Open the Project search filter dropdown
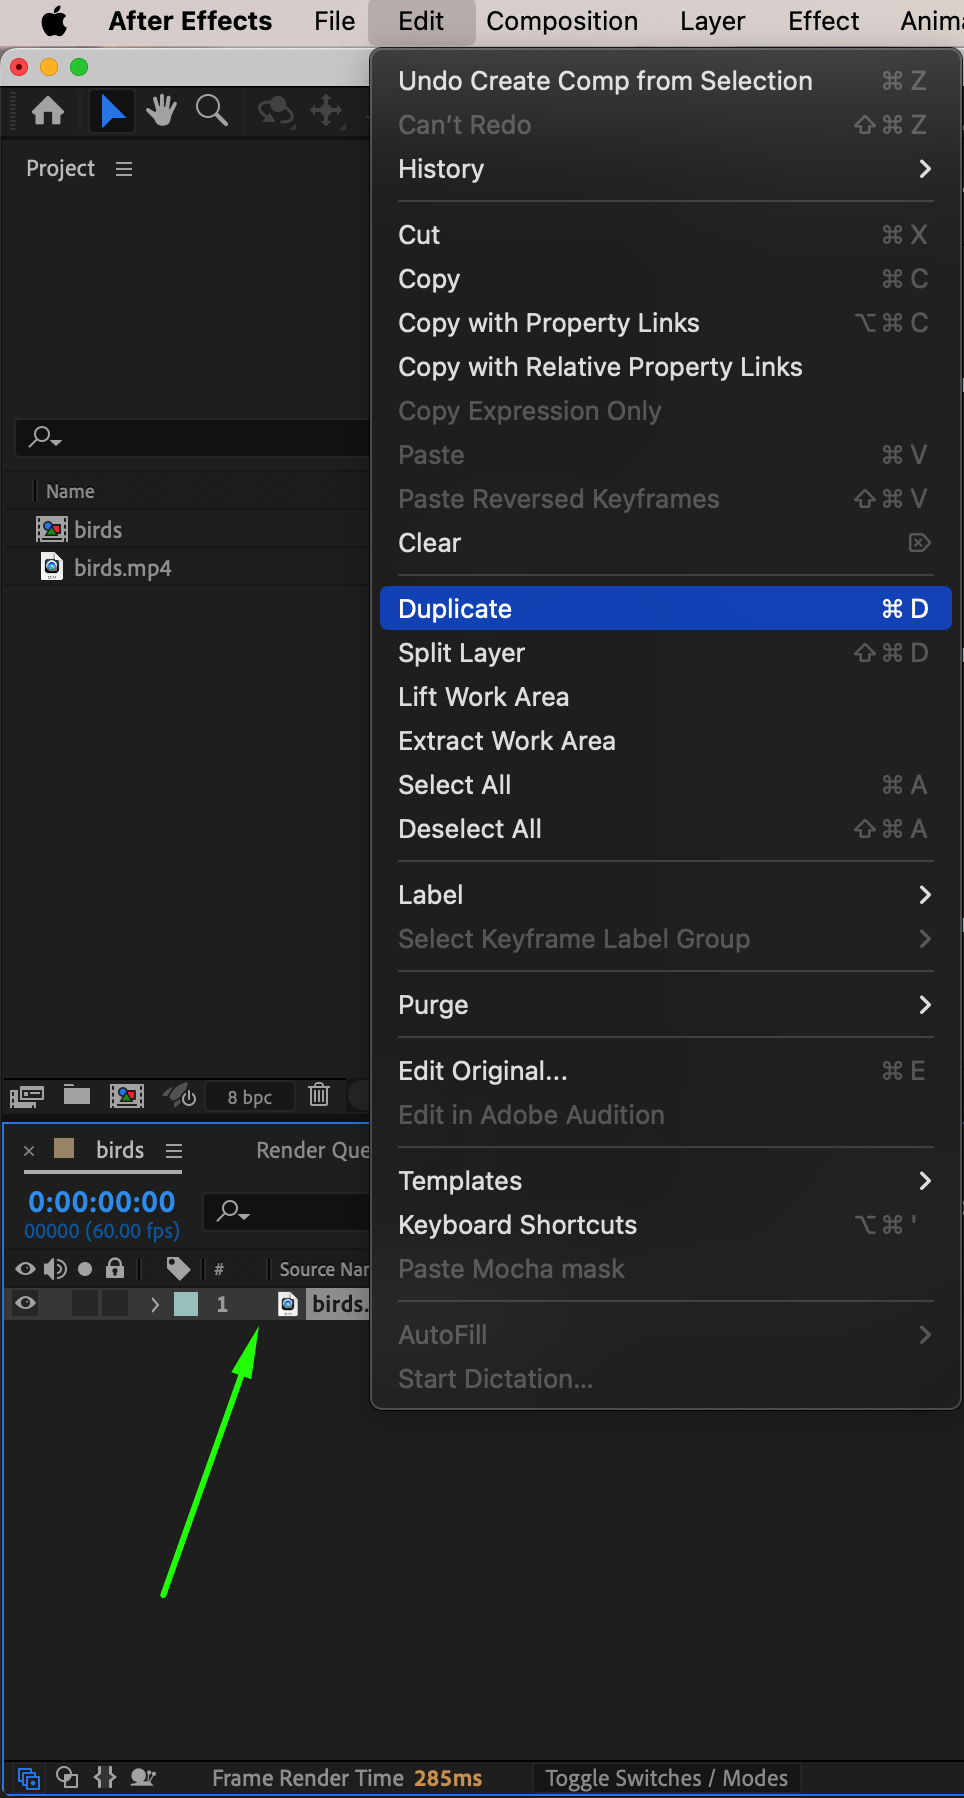Screen dimensions: 964x1798 coord(45,437)
